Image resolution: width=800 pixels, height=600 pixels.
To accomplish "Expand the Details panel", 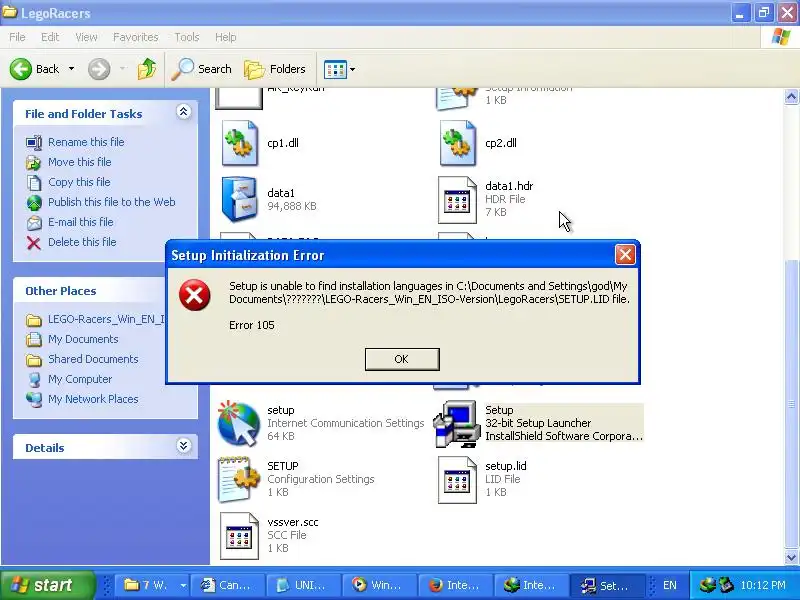I will (x=184, y=446).
